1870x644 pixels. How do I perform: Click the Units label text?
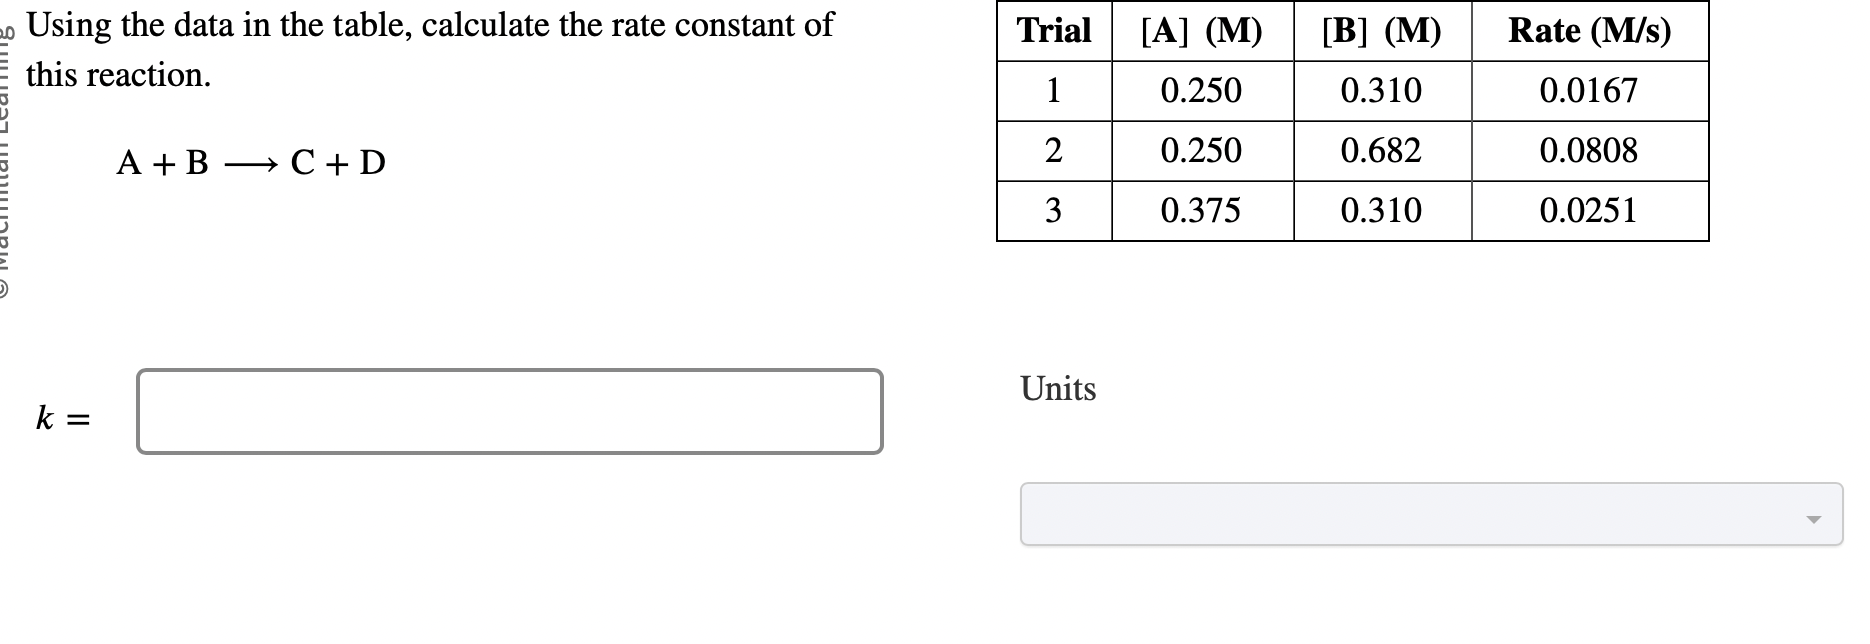pyautogui.click(x=1056, y=389)
